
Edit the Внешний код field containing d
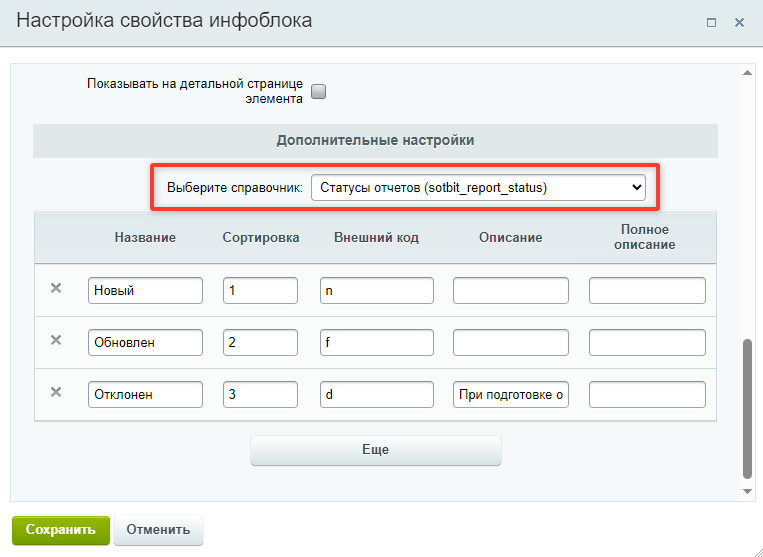click(x=377, y=395)
